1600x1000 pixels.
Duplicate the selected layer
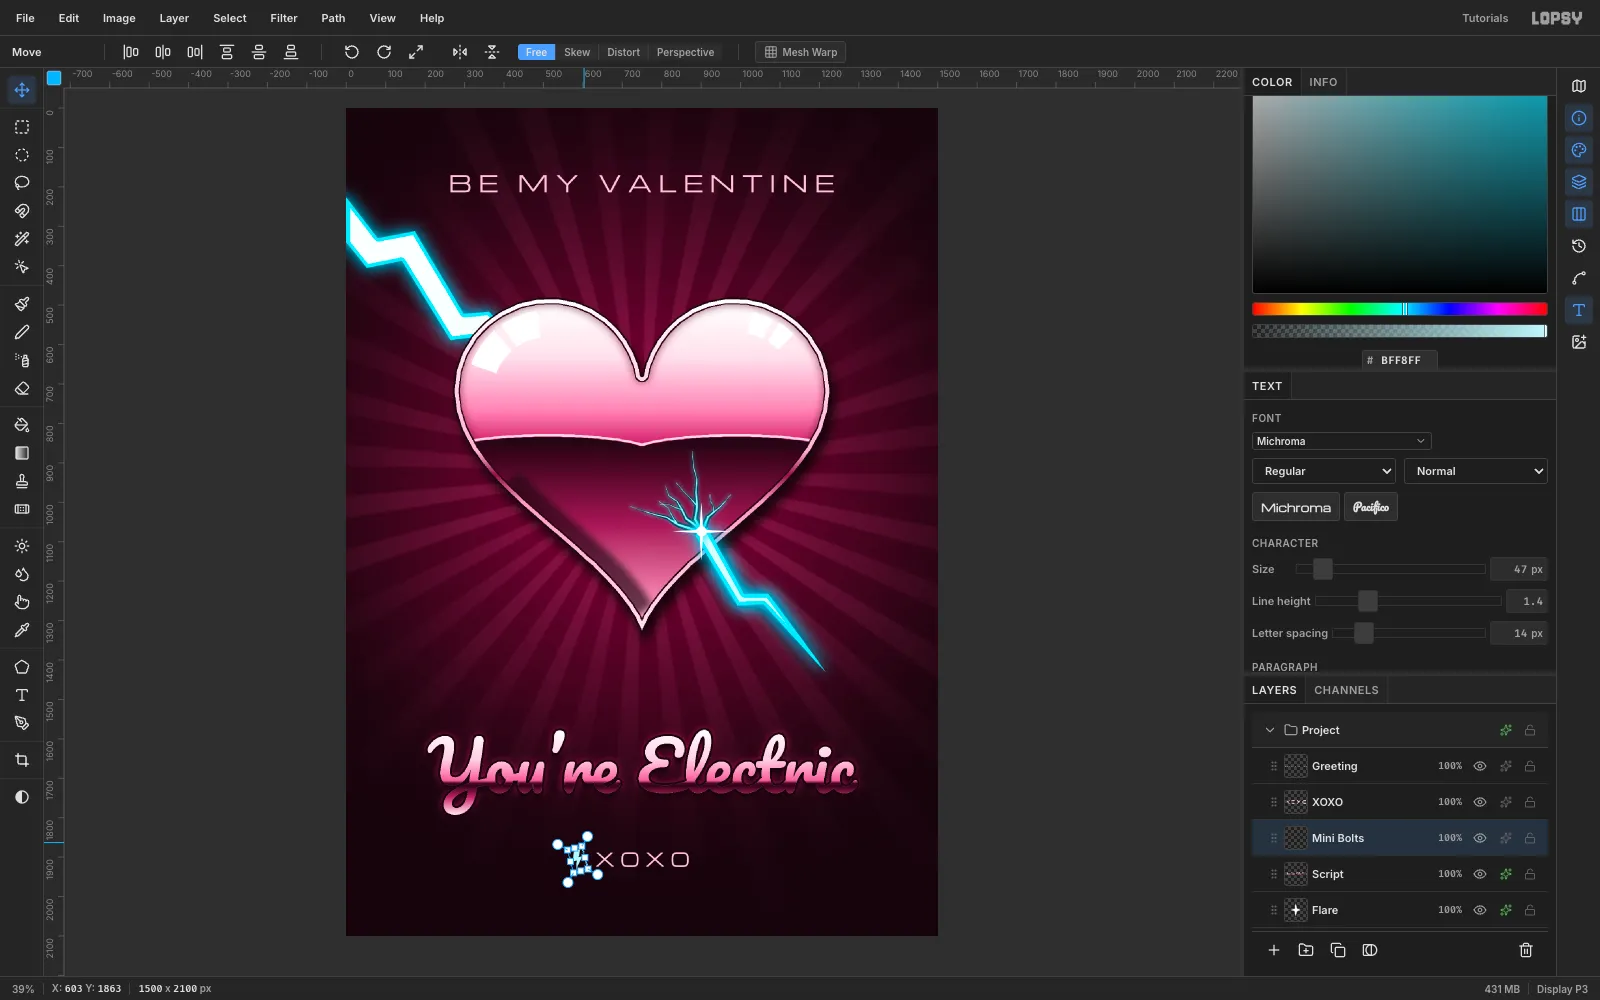click(x=1338, y=950)
